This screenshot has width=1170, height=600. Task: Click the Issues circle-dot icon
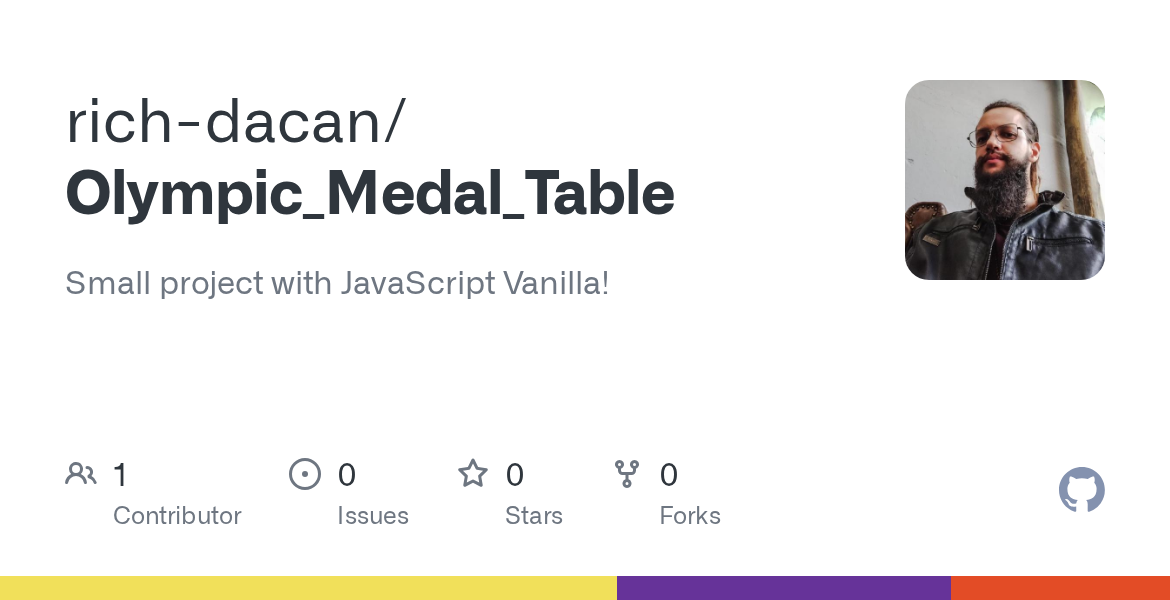[x=305, y=474]
